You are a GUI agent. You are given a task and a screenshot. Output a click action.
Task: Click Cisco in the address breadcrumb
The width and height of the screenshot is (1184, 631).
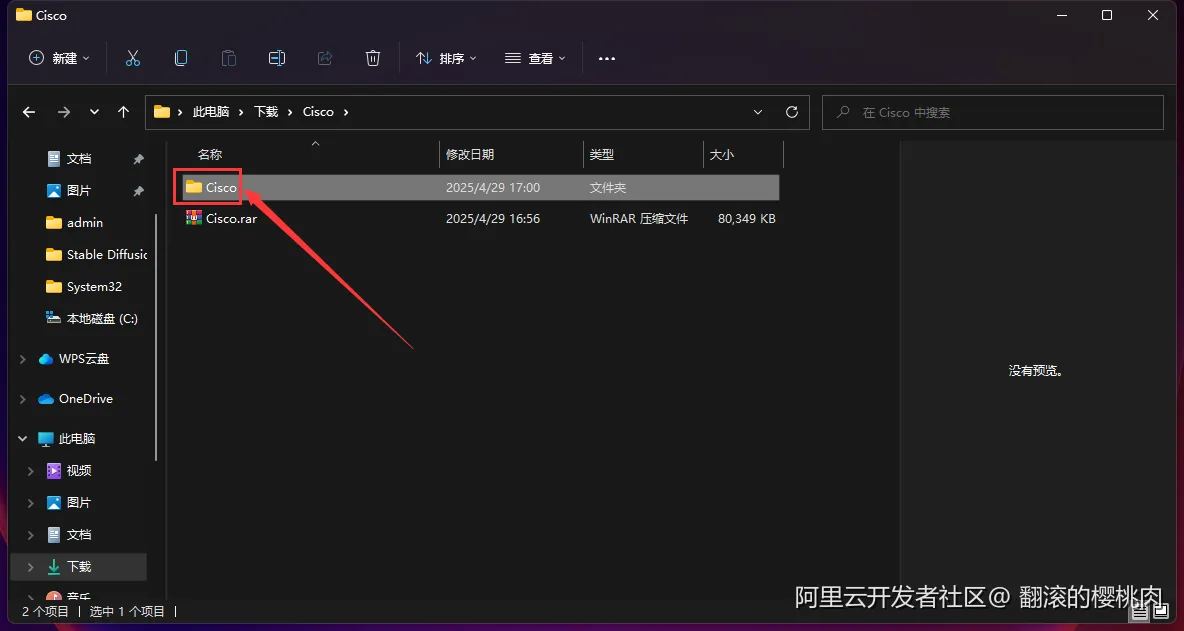pyautogui.click(x=318, y=112)
